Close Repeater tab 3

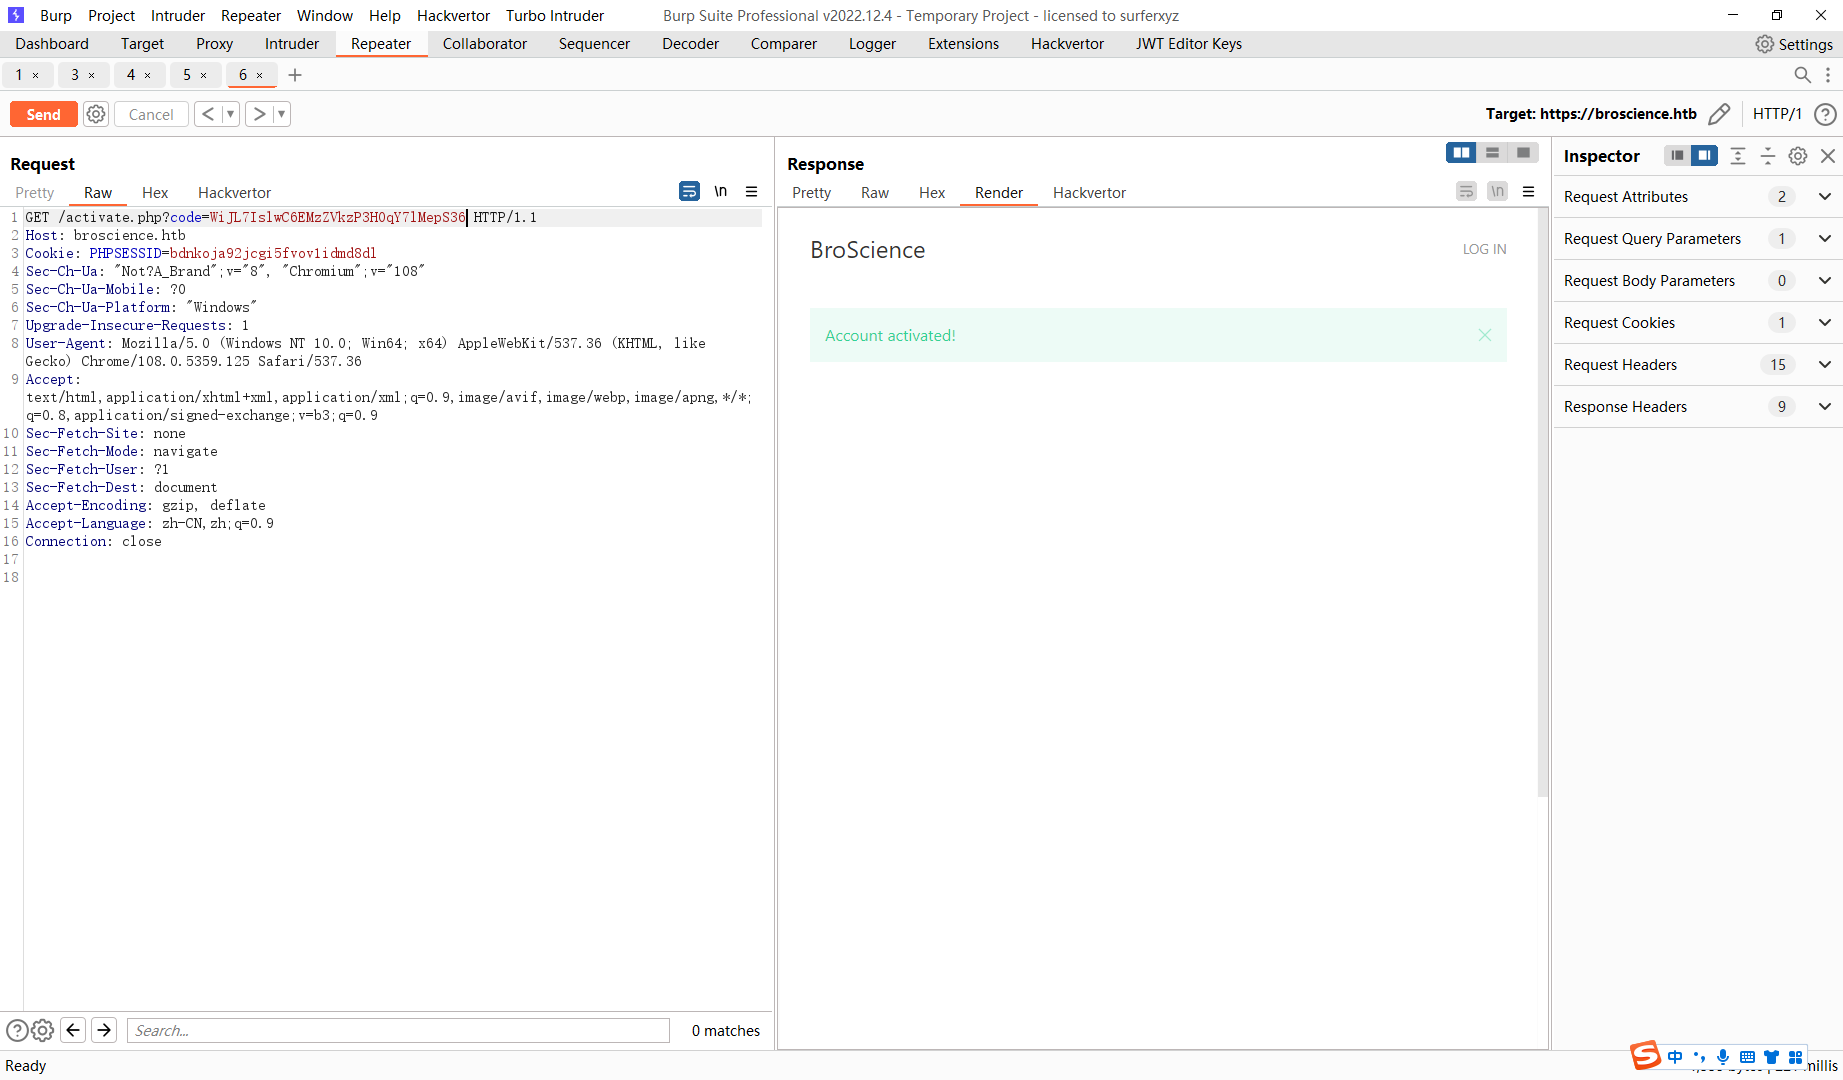coord(92,75)
